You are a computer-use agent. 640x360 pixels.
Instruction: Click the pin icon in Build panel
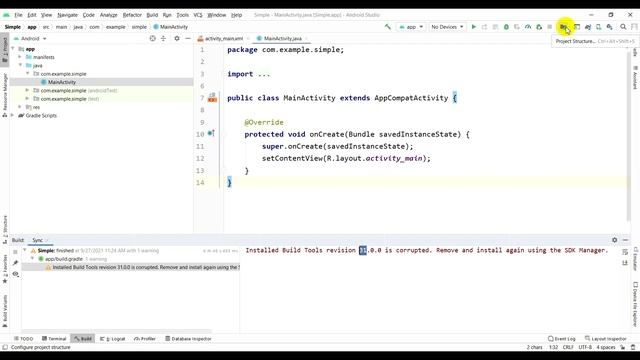click(16, 263)
